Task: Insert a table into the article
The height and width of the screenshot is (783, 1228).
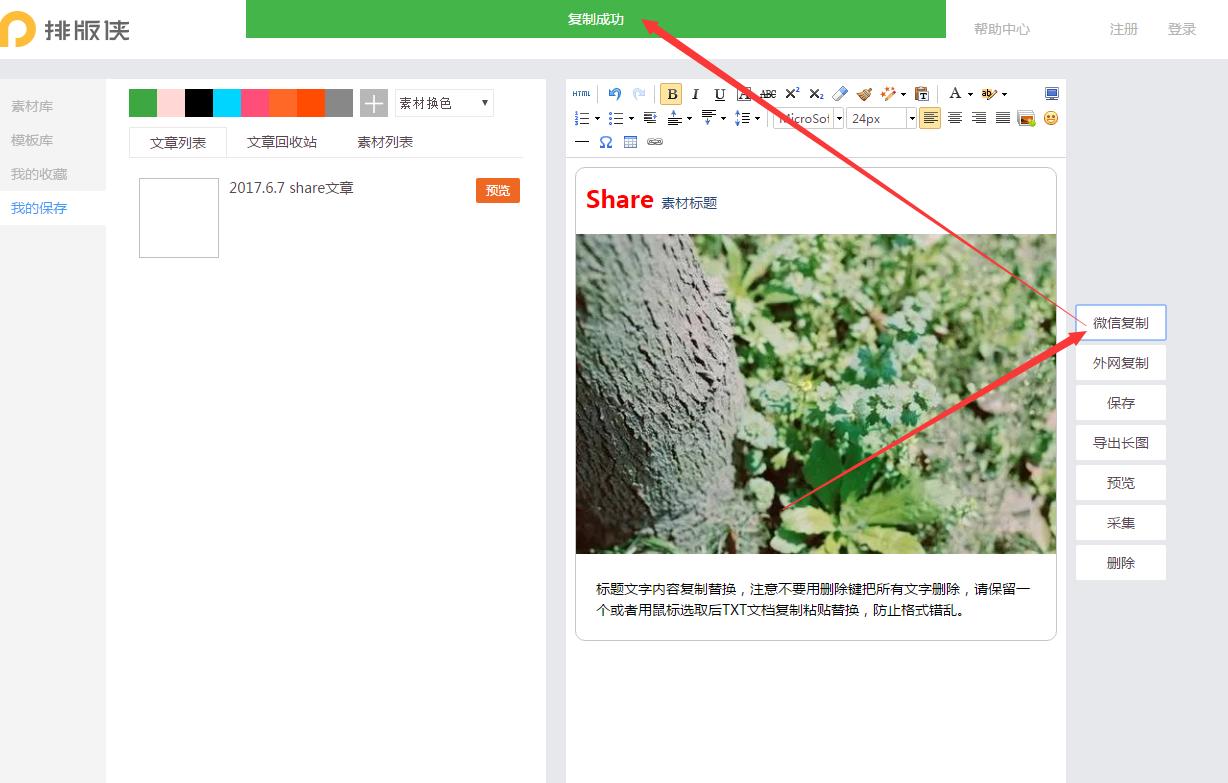Action: (630, 142)
